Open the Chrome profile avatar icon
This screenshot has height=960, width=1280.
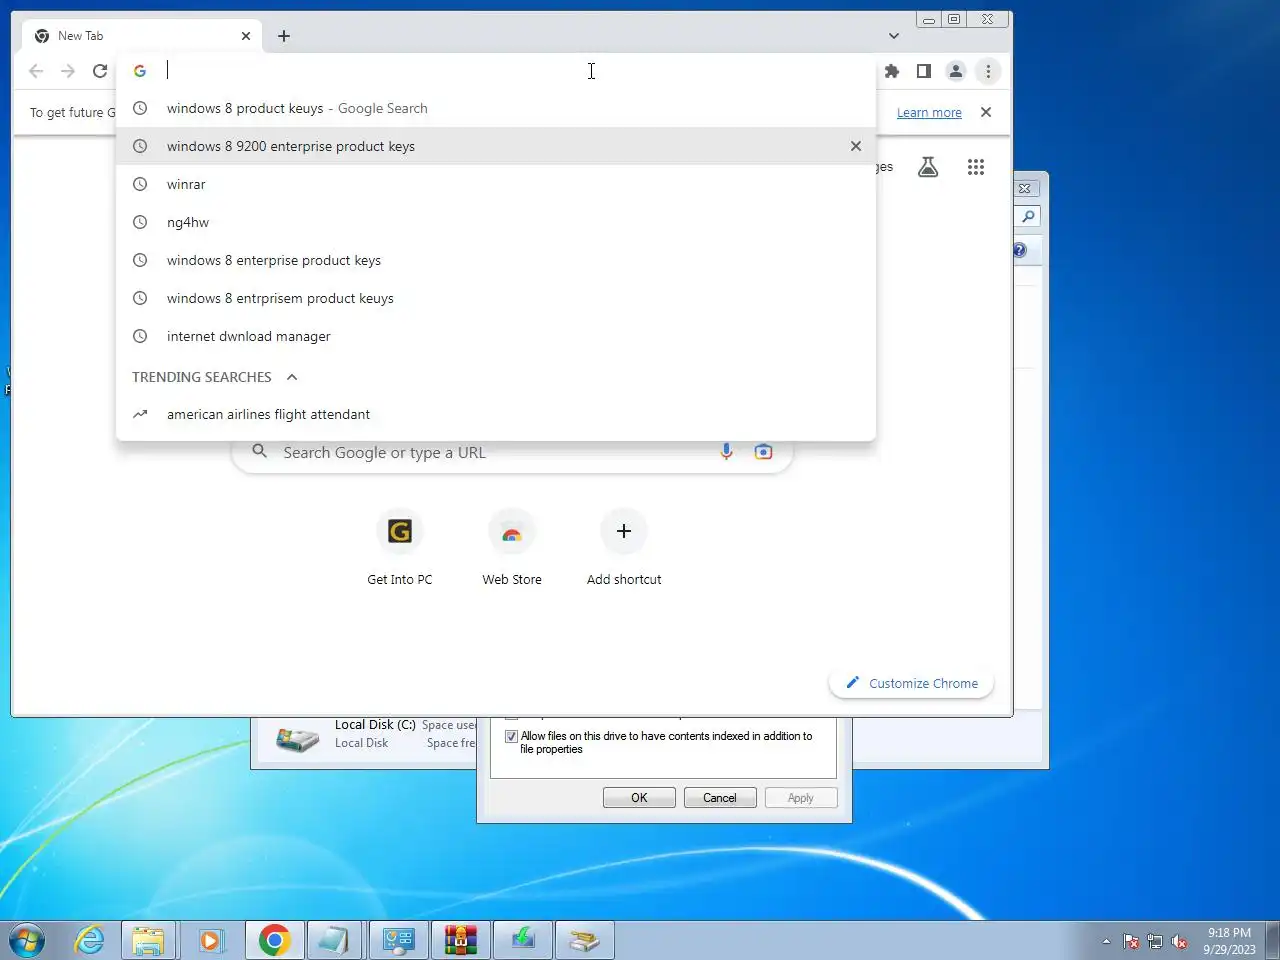(956, 71)
